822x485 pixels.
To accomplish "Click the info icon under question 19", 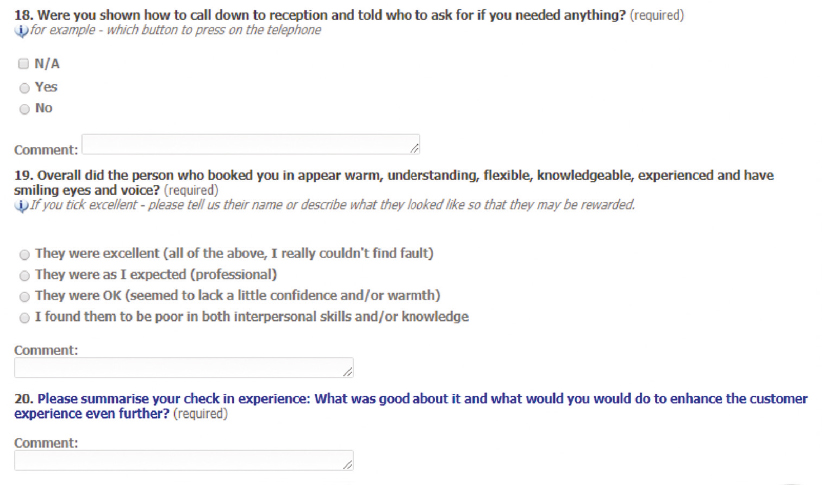I will point(21,206).
